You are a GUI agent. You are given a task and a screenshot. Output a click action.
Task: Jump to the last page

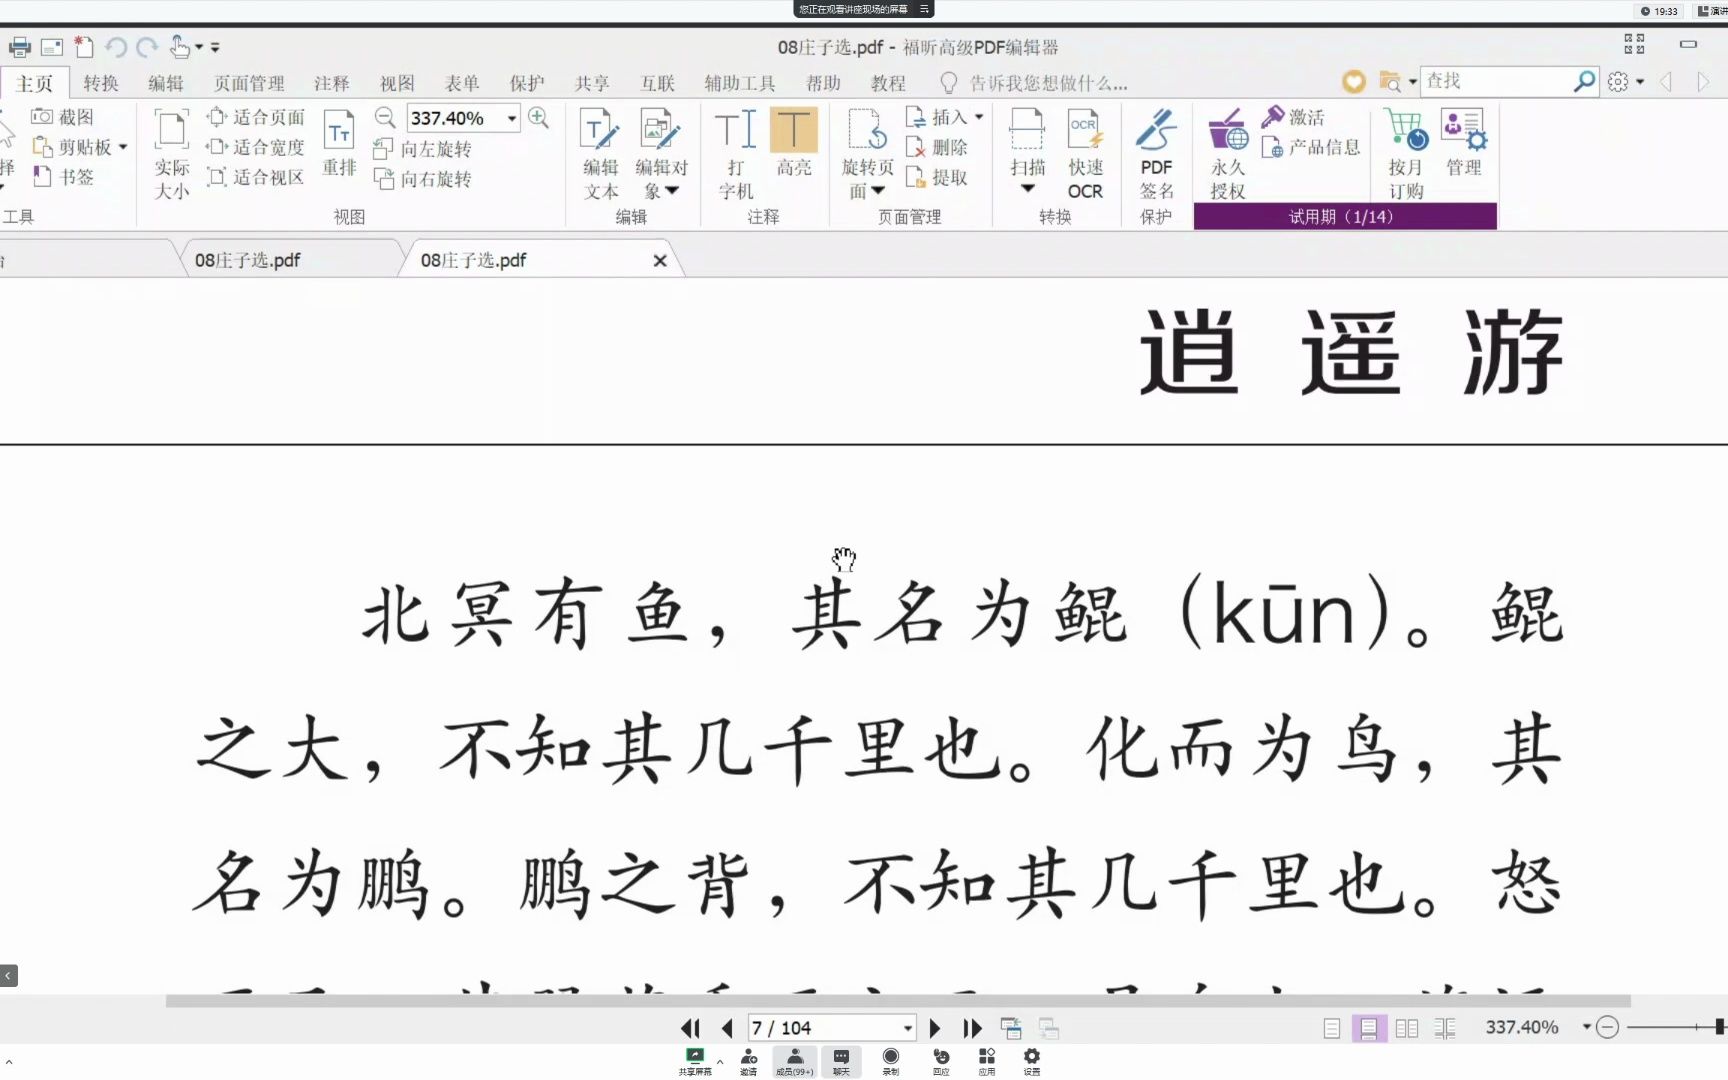tap(972, 1028)
